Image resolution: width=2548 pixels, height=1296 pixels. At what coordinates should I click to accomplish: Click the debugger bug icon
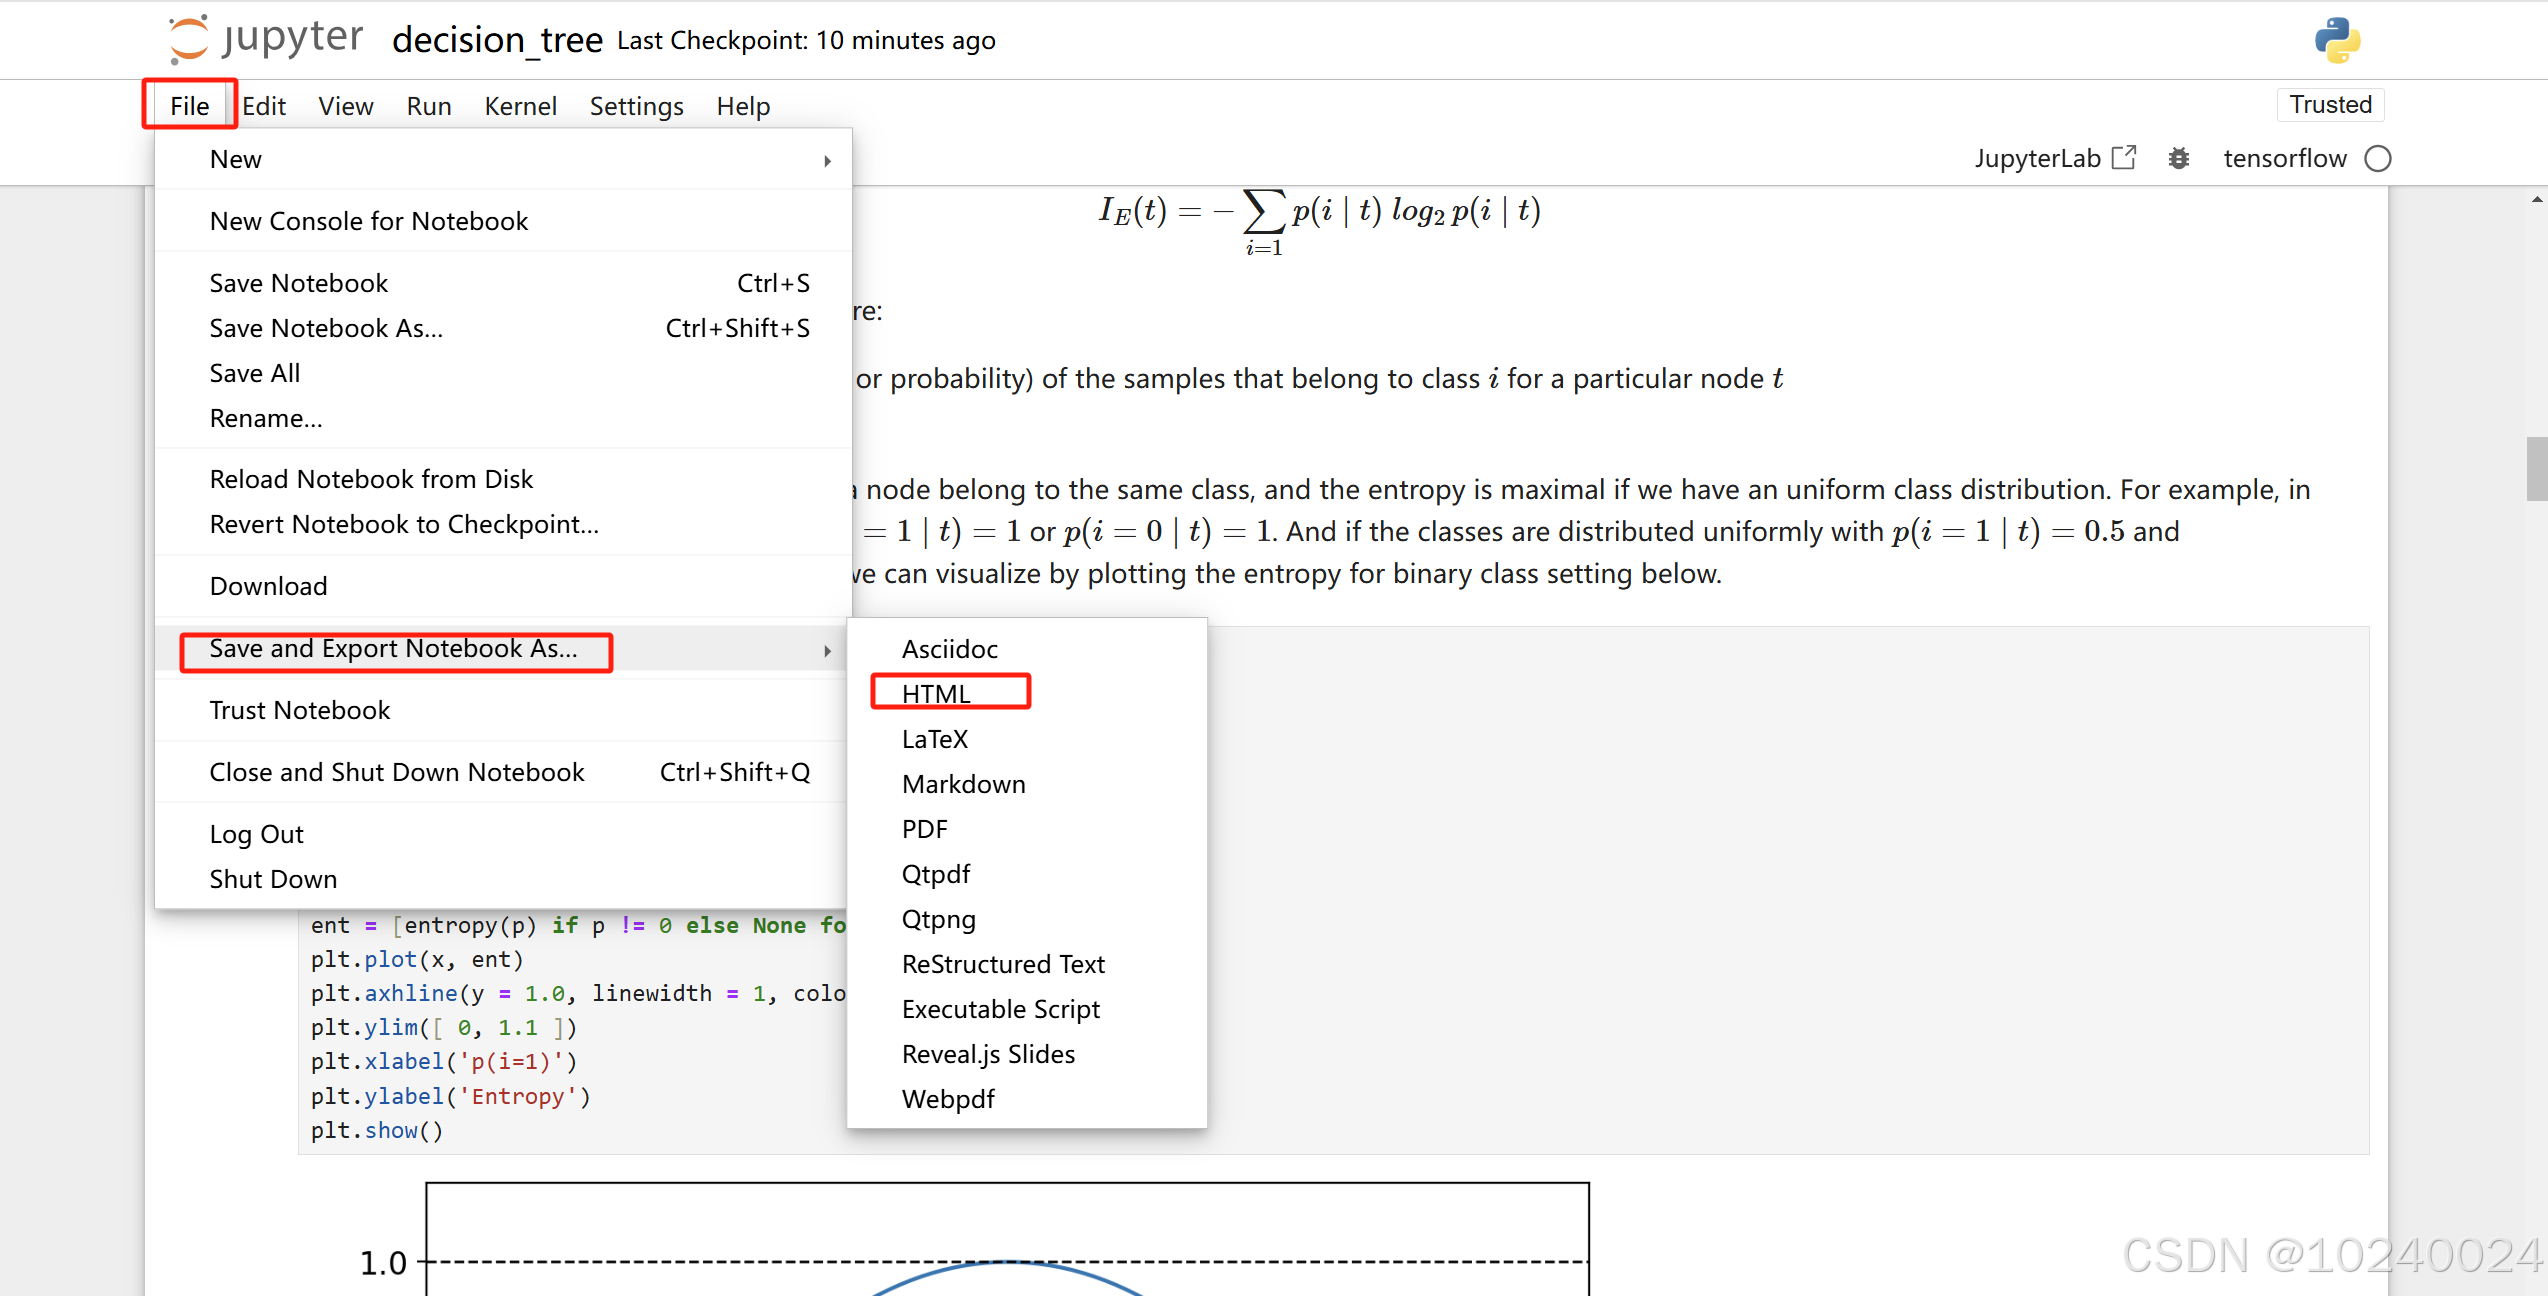tap(2179, 159)
